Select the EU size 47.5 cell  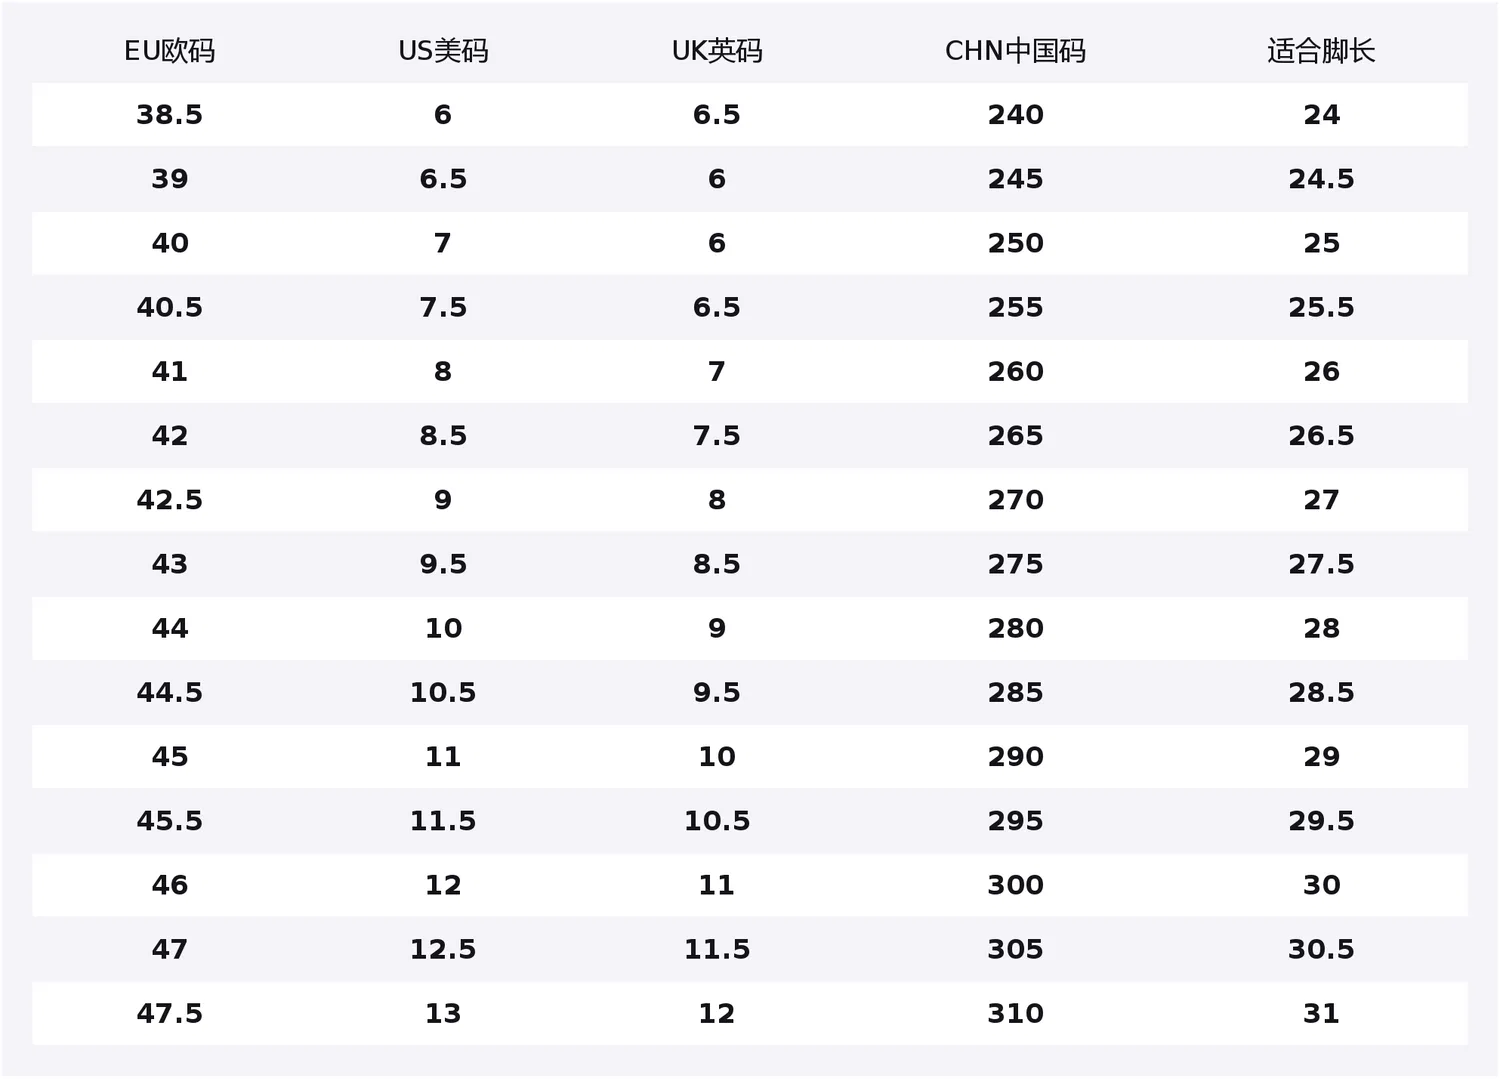[169, 1013]
